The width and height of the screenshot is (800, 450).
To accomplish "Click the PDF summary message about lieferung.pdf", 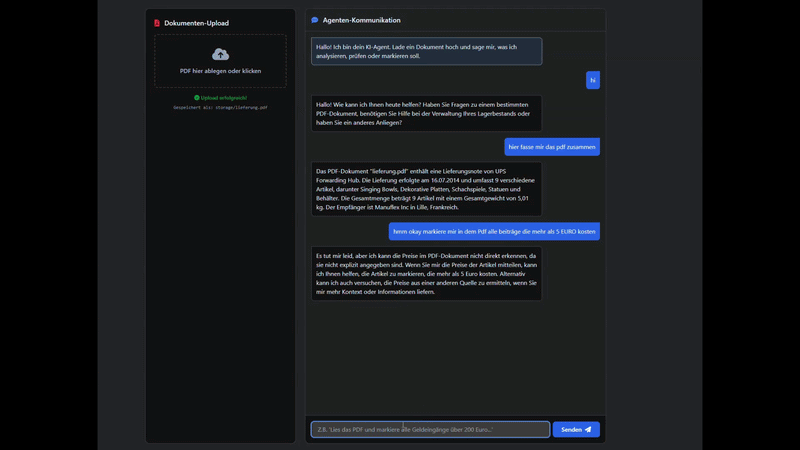I will point(427,189).
